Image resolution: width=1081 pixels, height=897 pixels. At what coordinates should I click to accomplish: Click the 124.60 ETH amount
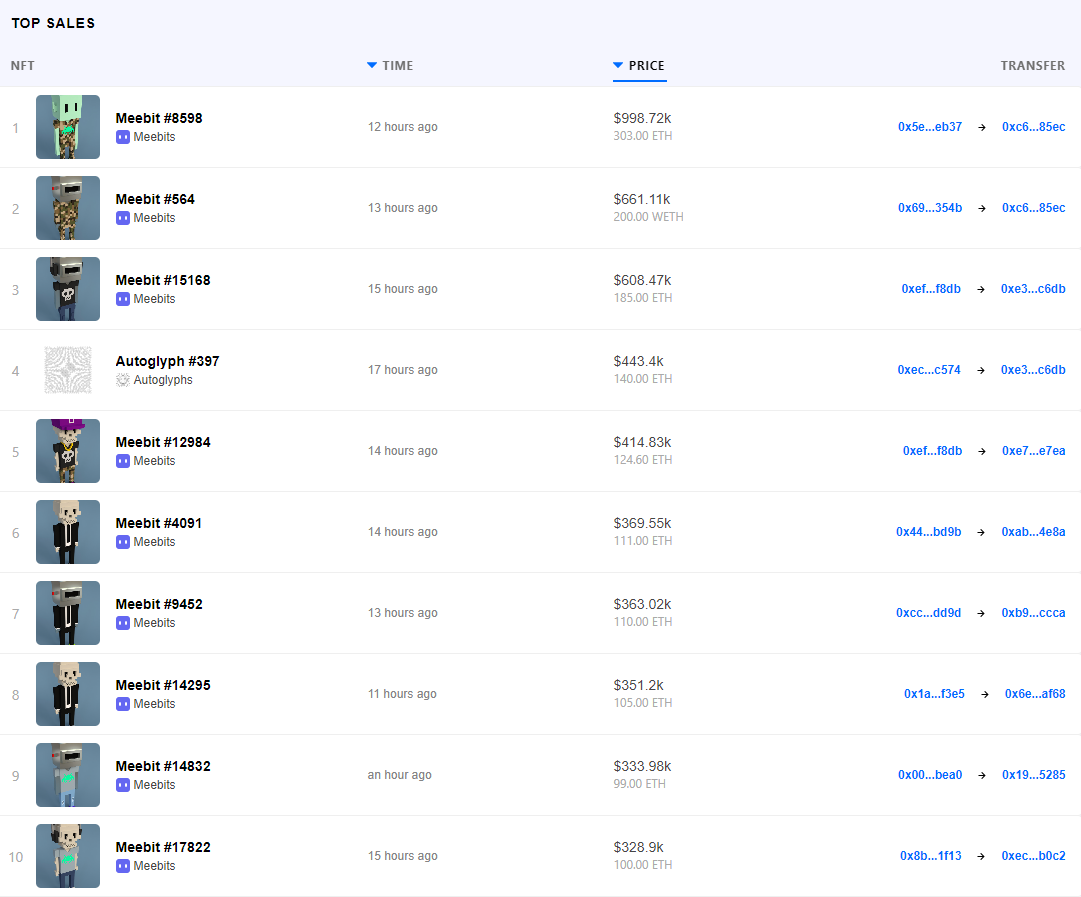coord(643,460)
